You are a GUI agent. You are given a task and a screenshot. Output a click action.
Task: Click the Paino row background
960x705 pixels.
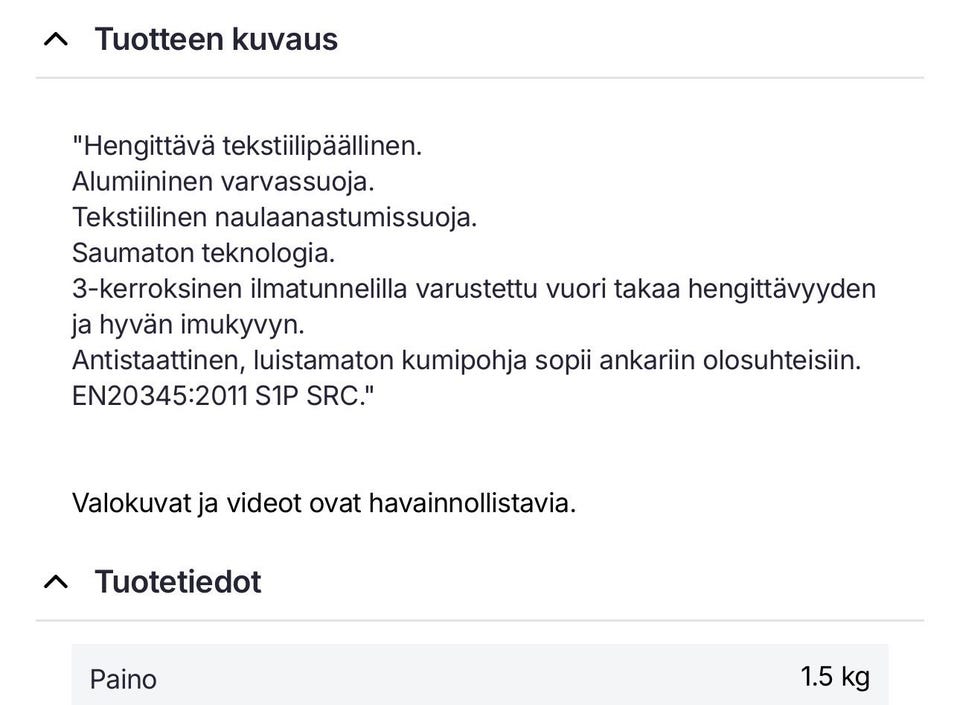click(480, 676)
